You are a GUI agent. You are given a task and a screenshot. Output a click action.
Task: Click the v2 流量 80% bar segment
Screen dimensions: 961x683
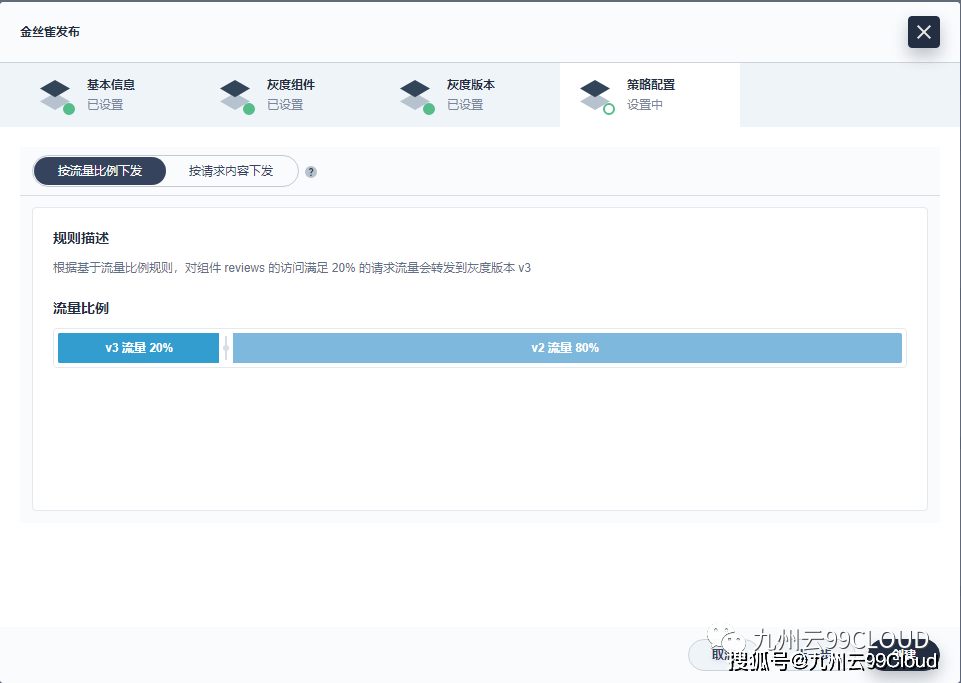pos(567,348)
